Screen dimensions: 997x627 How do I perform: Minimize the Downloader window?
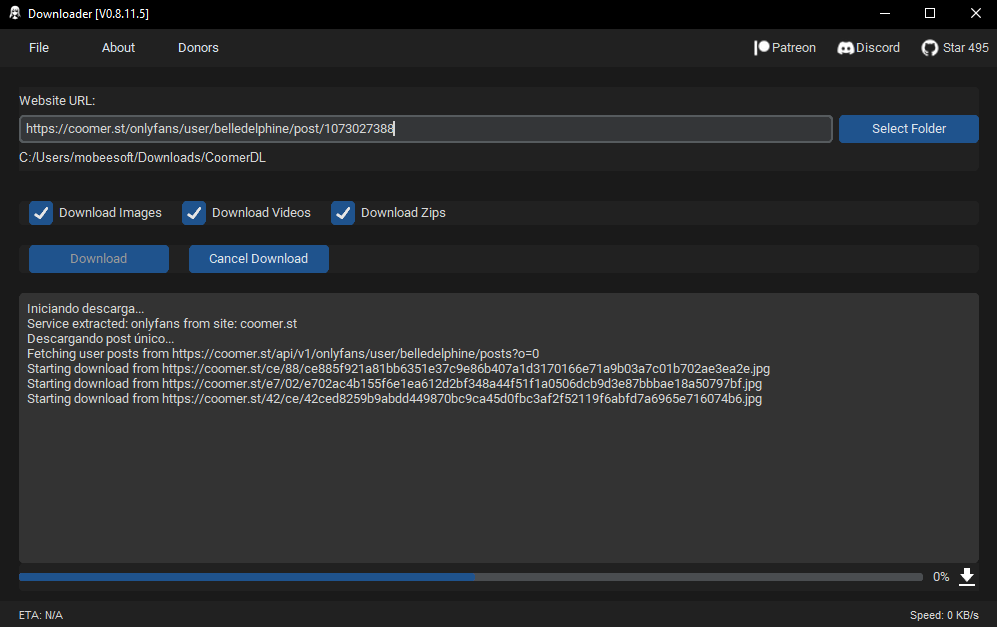(x=884, y=13)
